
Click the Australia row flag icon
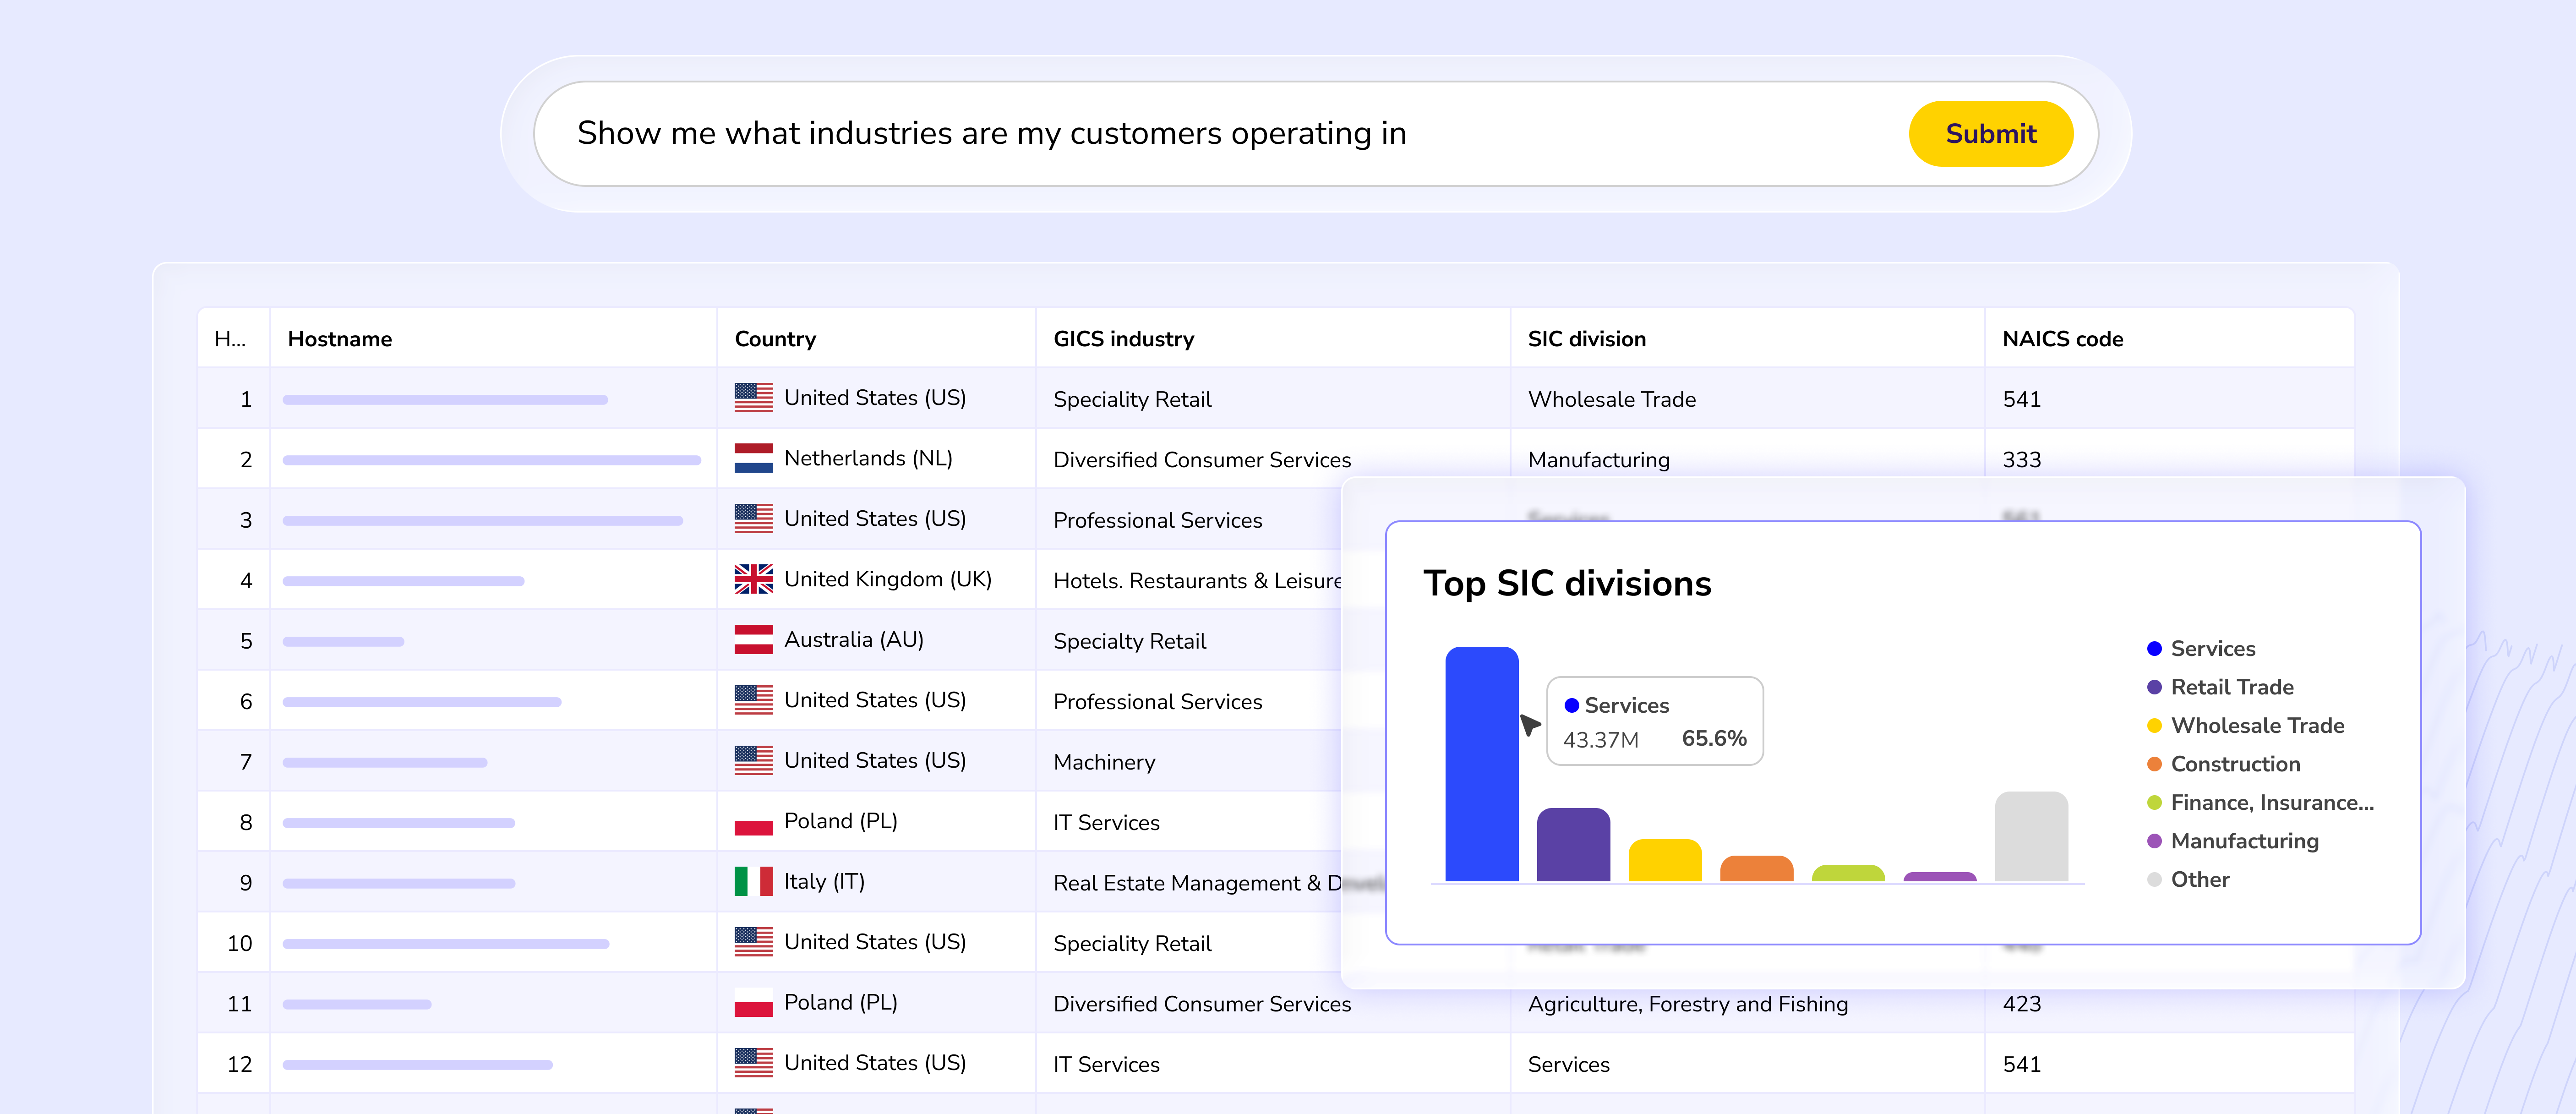point(753,640)
